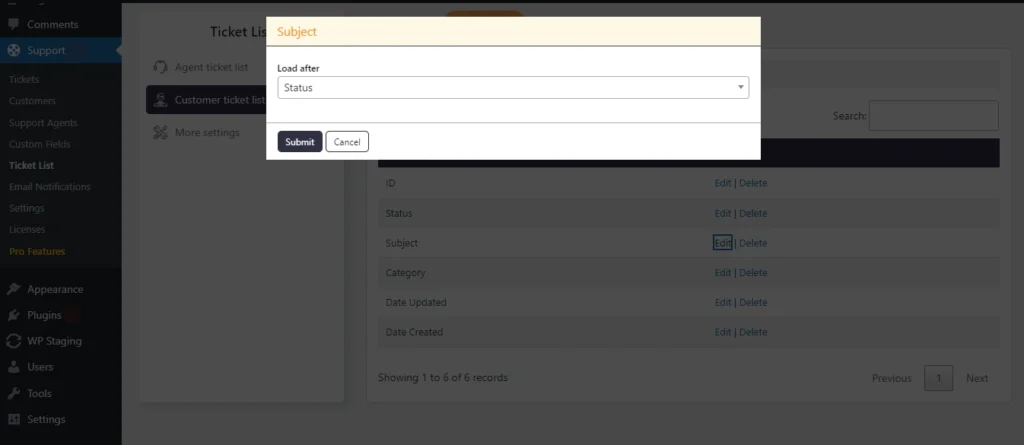This screenshot has width=1024, height=445.
Task: Open Customers submenu item
Action: tap(32, 101)
